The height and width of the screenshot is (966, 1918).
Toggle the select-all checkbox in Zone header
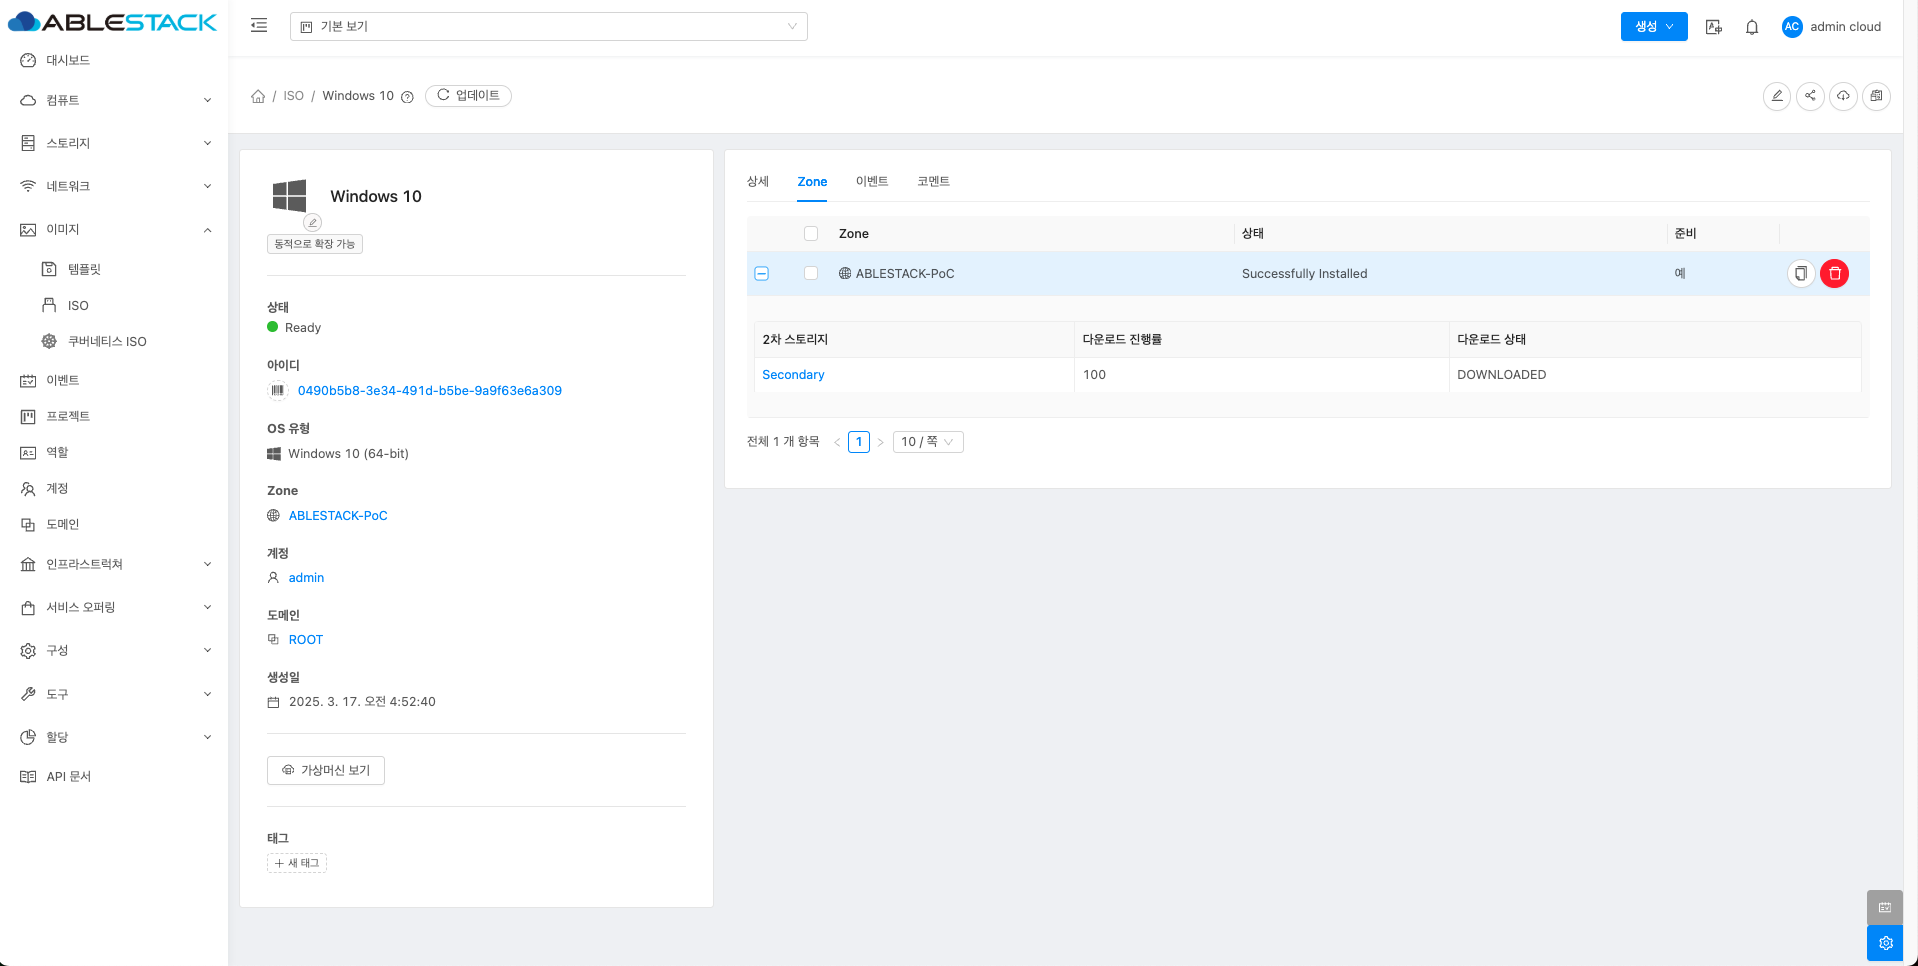[x=811, y=234]
